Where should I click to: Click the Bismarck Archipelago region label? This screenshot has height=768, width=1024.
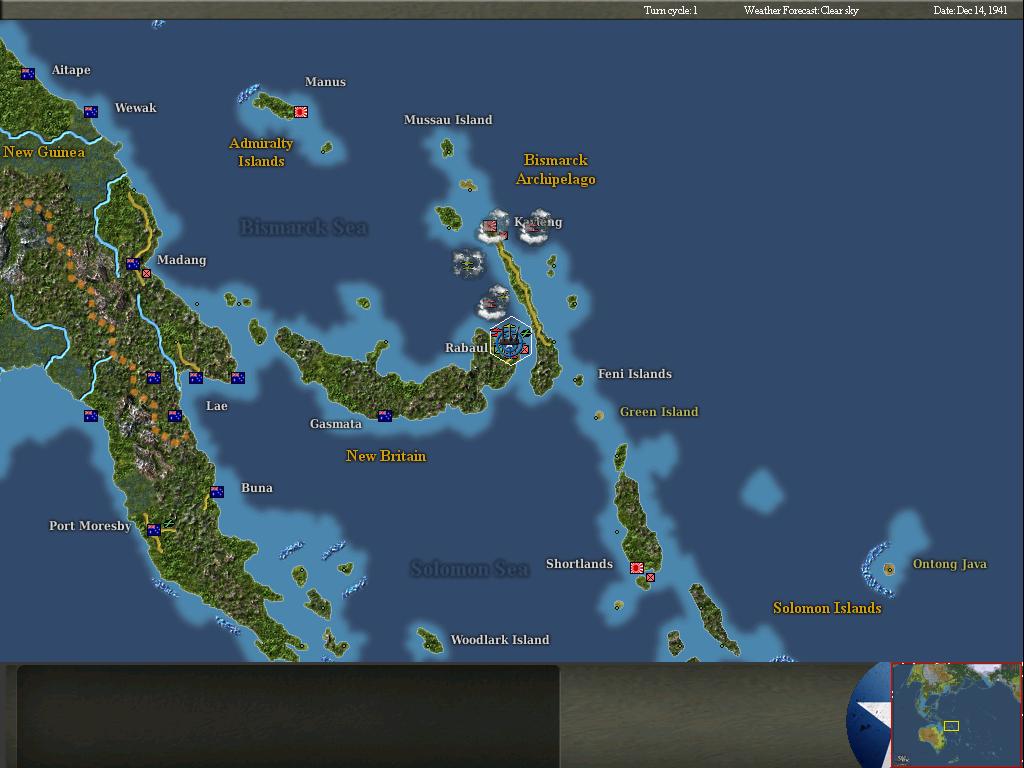(x=556, y=169)
